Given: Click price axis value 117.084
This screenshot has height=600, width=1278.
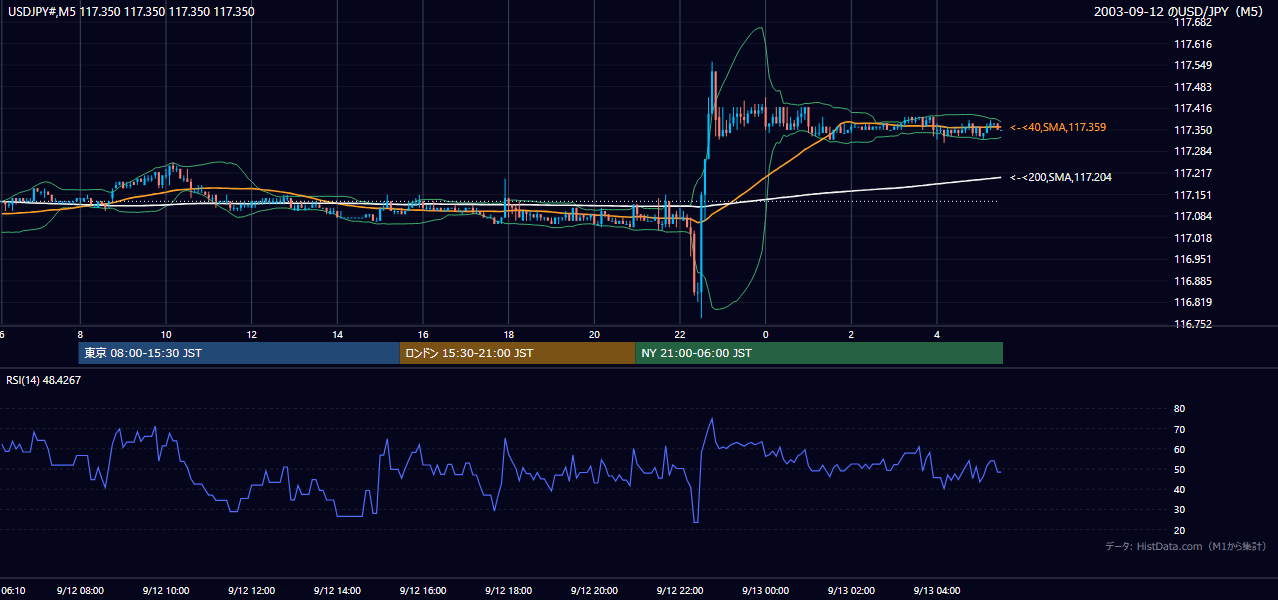Looking at the screenshot, I should click(1192, 216).
